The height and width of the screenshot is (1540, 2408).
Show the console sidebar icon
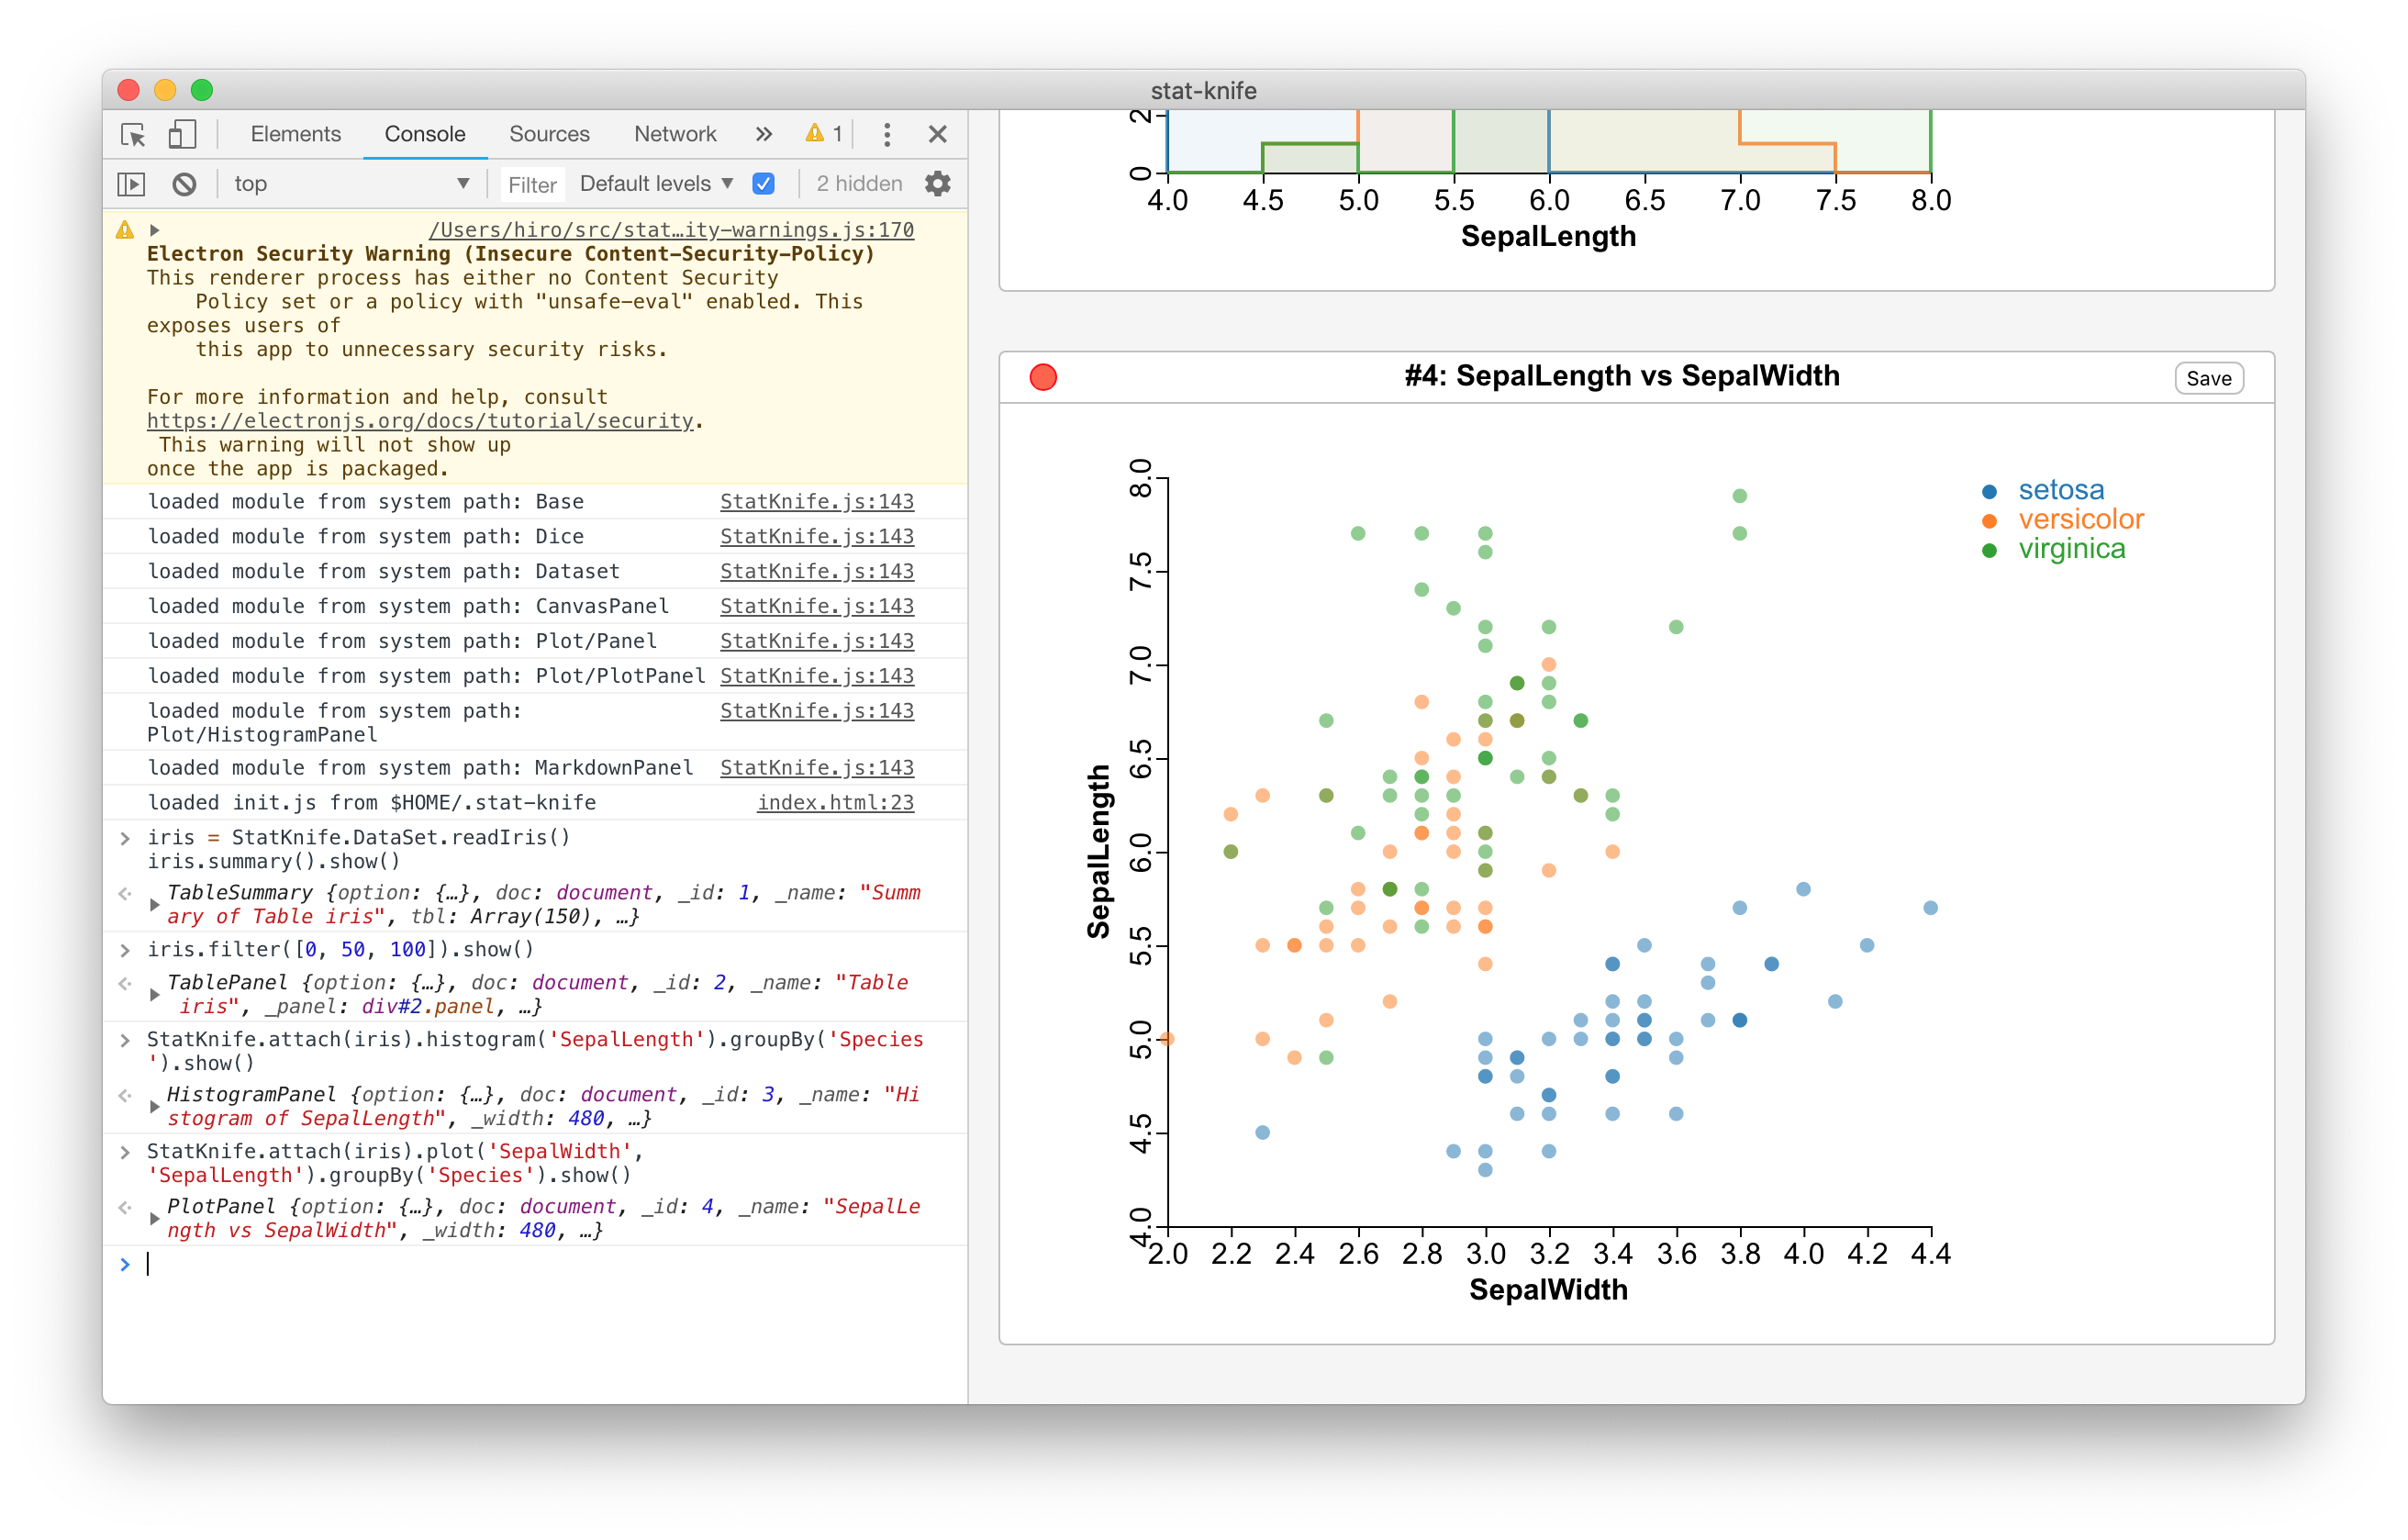(132, 184)
